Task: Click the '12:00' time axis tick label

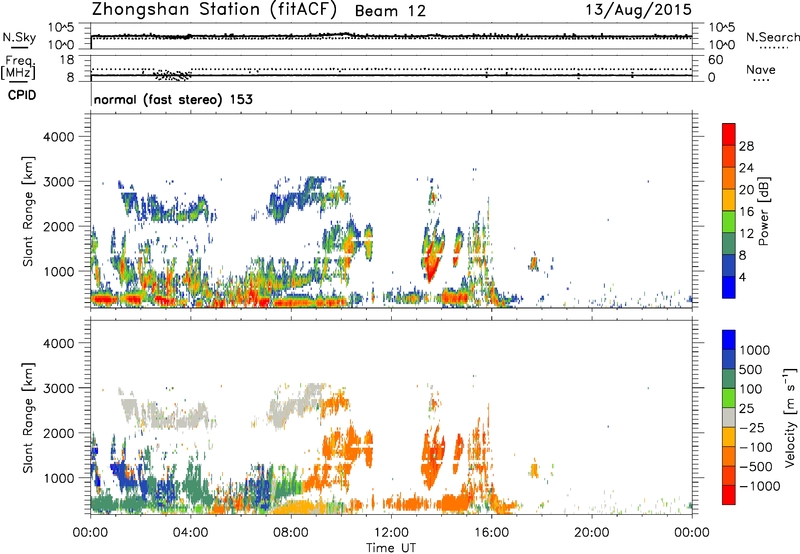Action: pos(391,533)
